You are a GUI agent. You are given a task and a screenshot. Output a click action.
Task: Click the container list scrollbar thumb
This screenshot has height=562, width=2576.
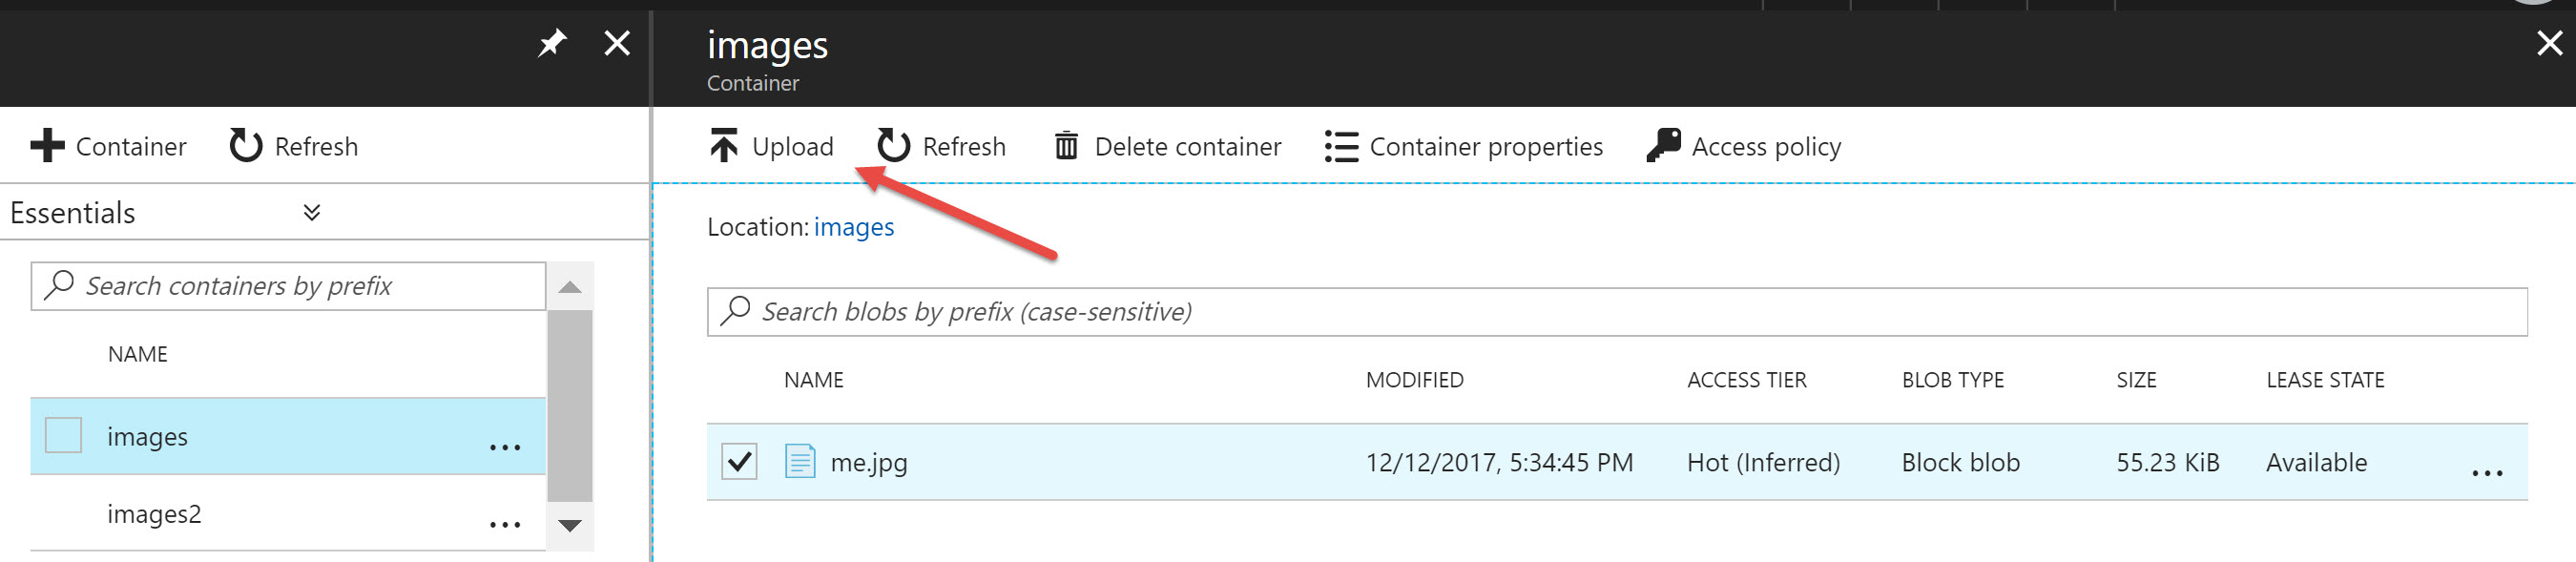570,405
